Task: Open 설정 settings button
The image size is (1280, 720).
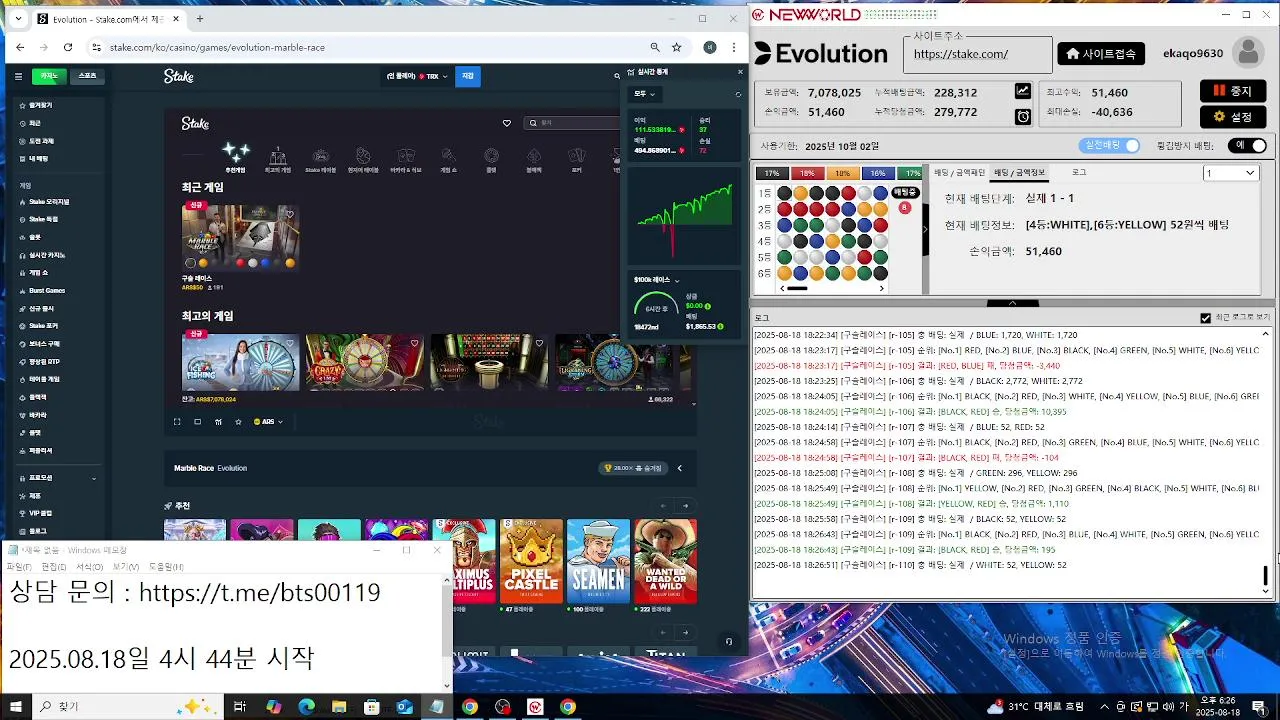Action: point(1232,117)
